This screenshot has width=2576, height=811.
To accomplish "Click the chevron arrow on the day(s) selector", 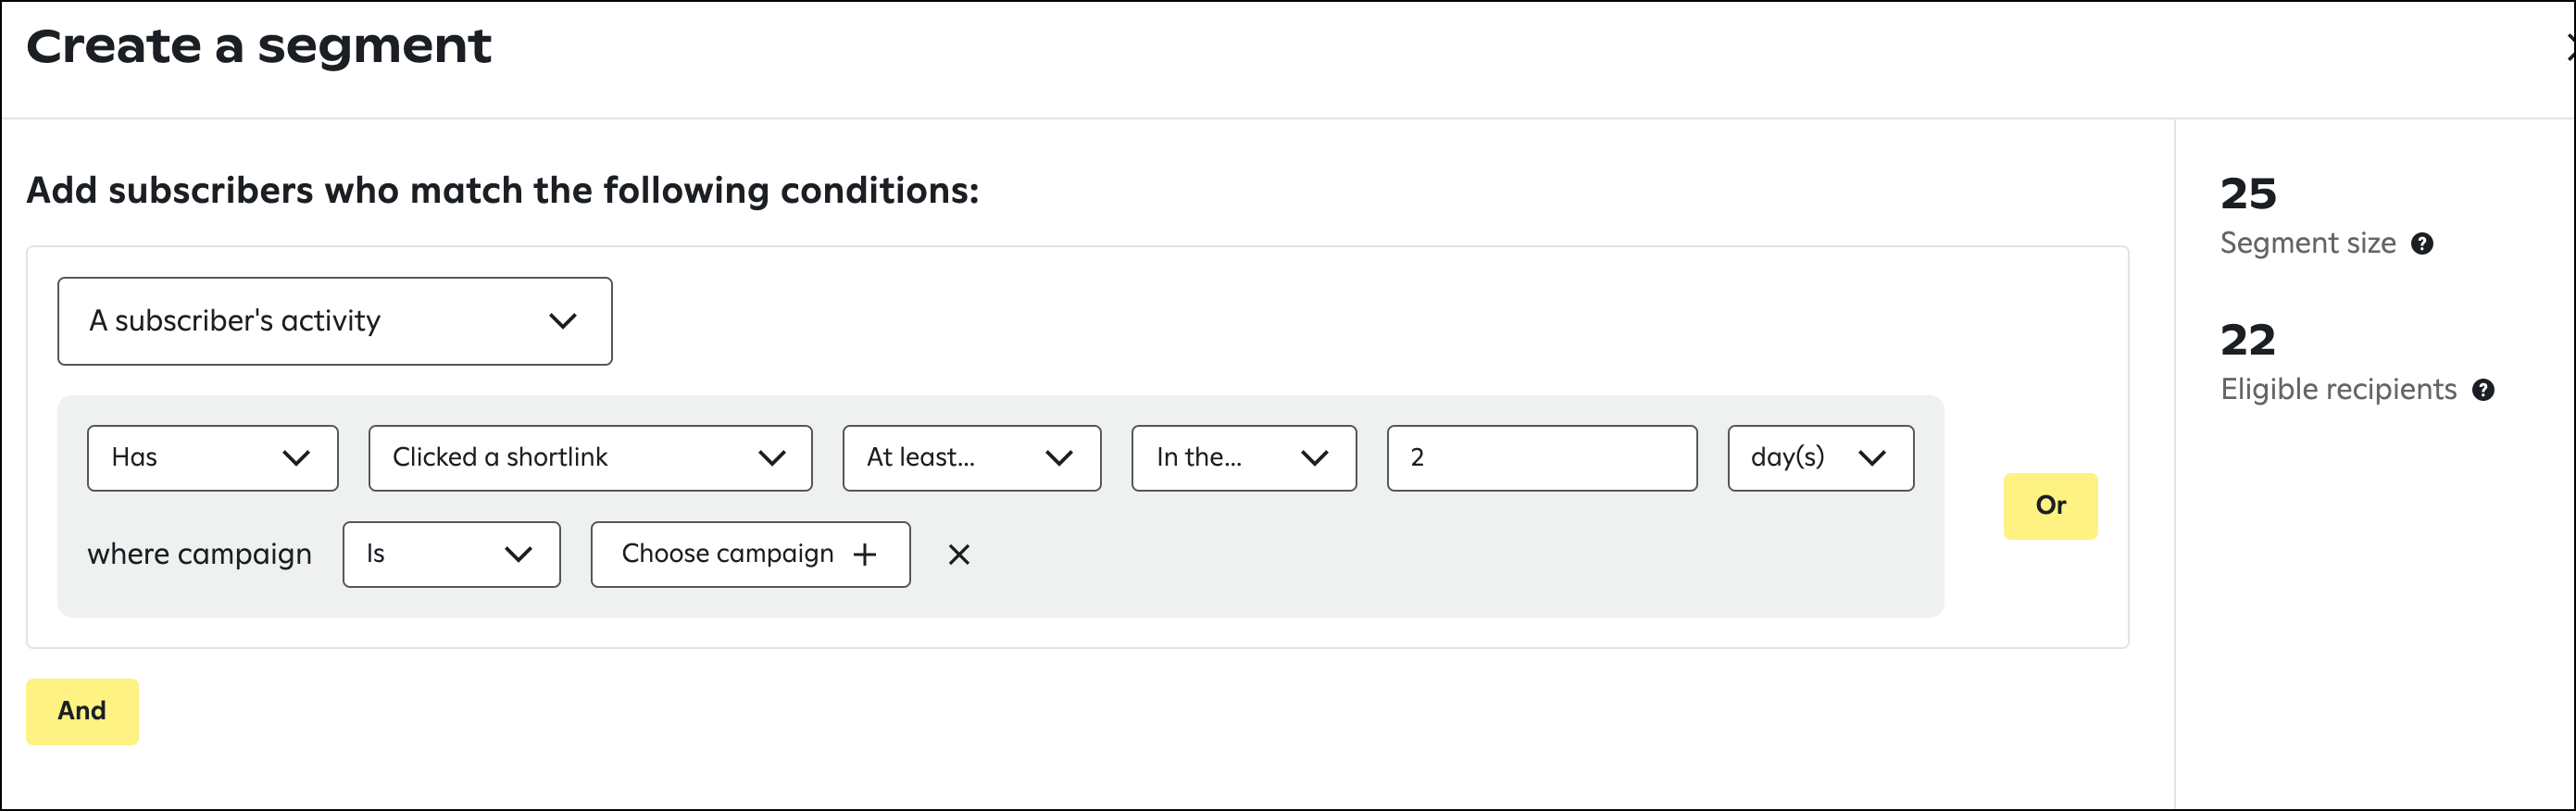I will tap(1872, 458).
